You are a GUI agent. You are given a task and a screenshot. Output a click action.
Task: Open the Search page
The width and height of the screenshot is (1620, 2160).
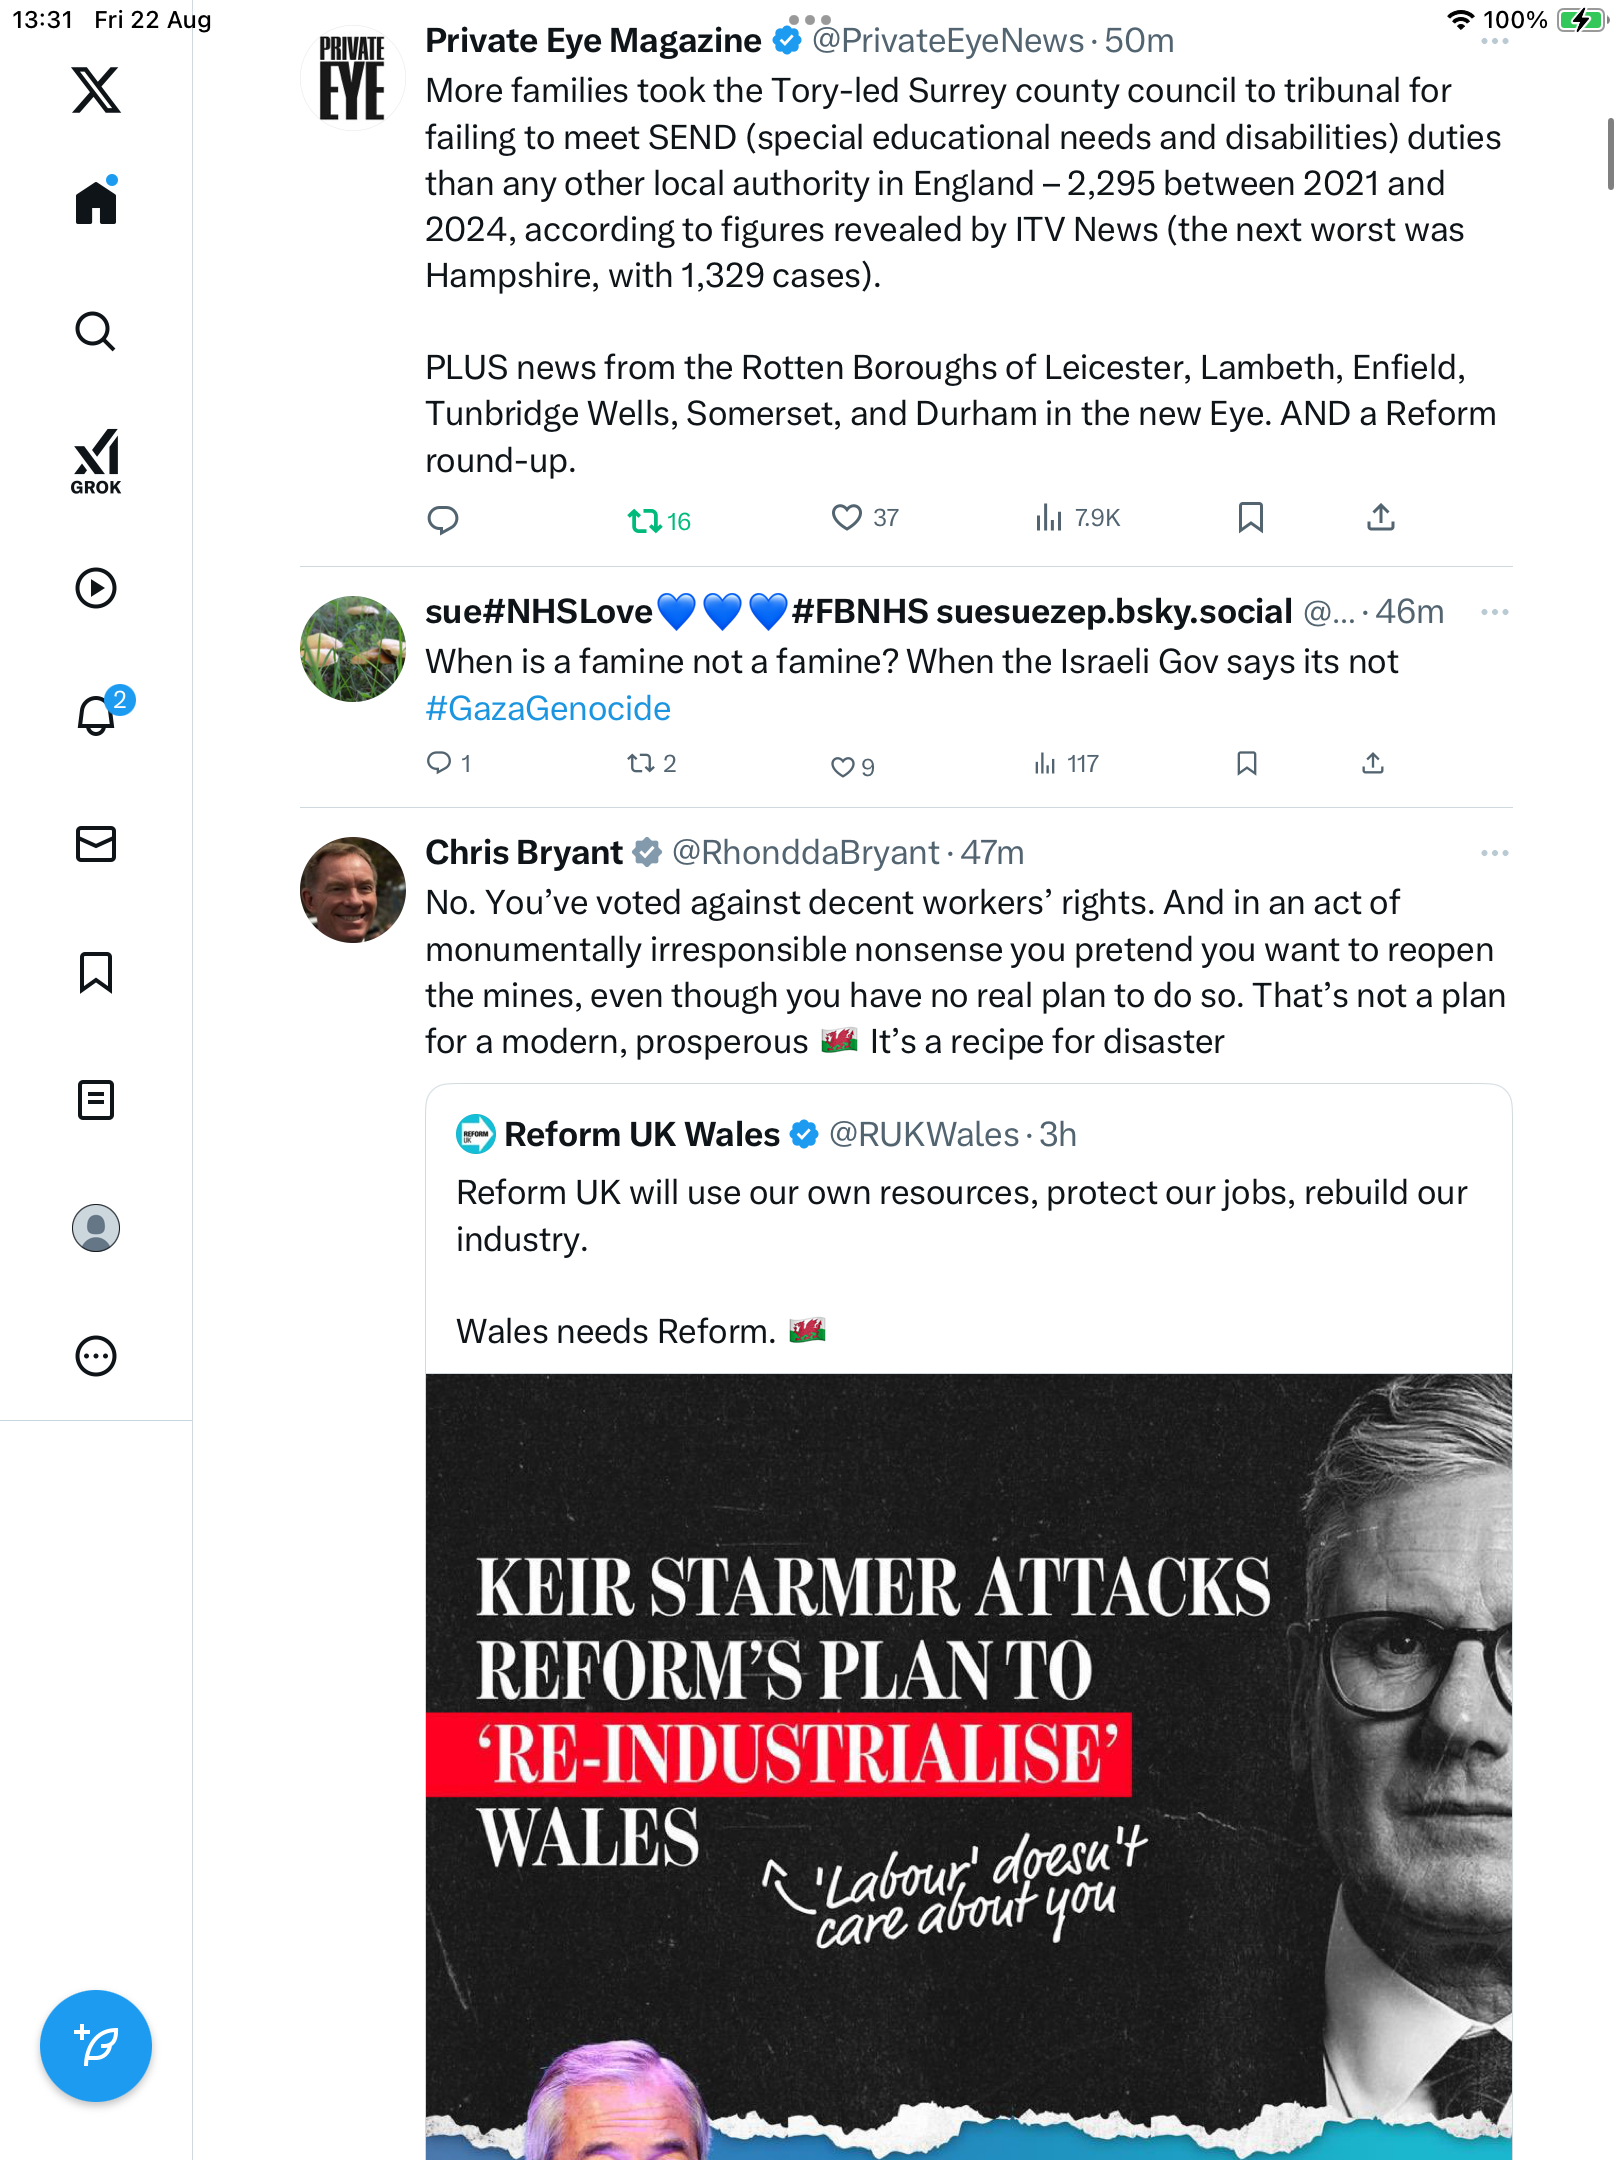coord(96,331)
